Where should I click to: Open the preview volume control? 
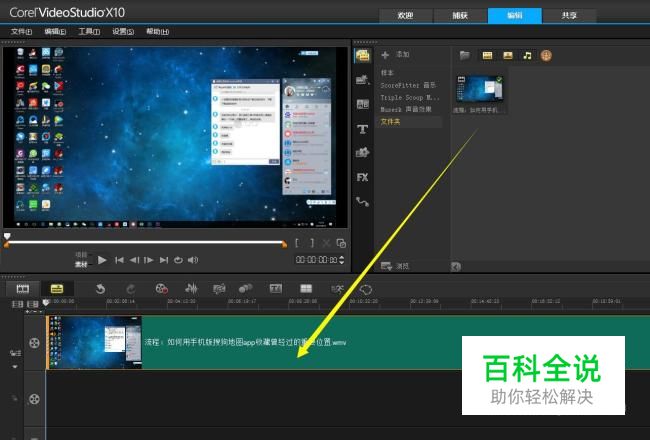[193, 260]
